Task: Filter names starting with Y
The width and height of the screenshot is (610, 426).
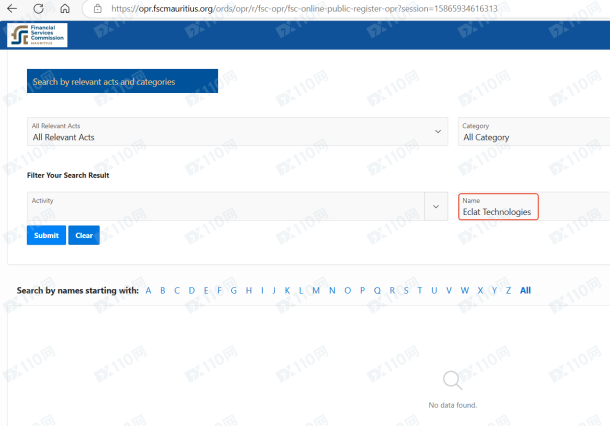Action: [494, 291]
